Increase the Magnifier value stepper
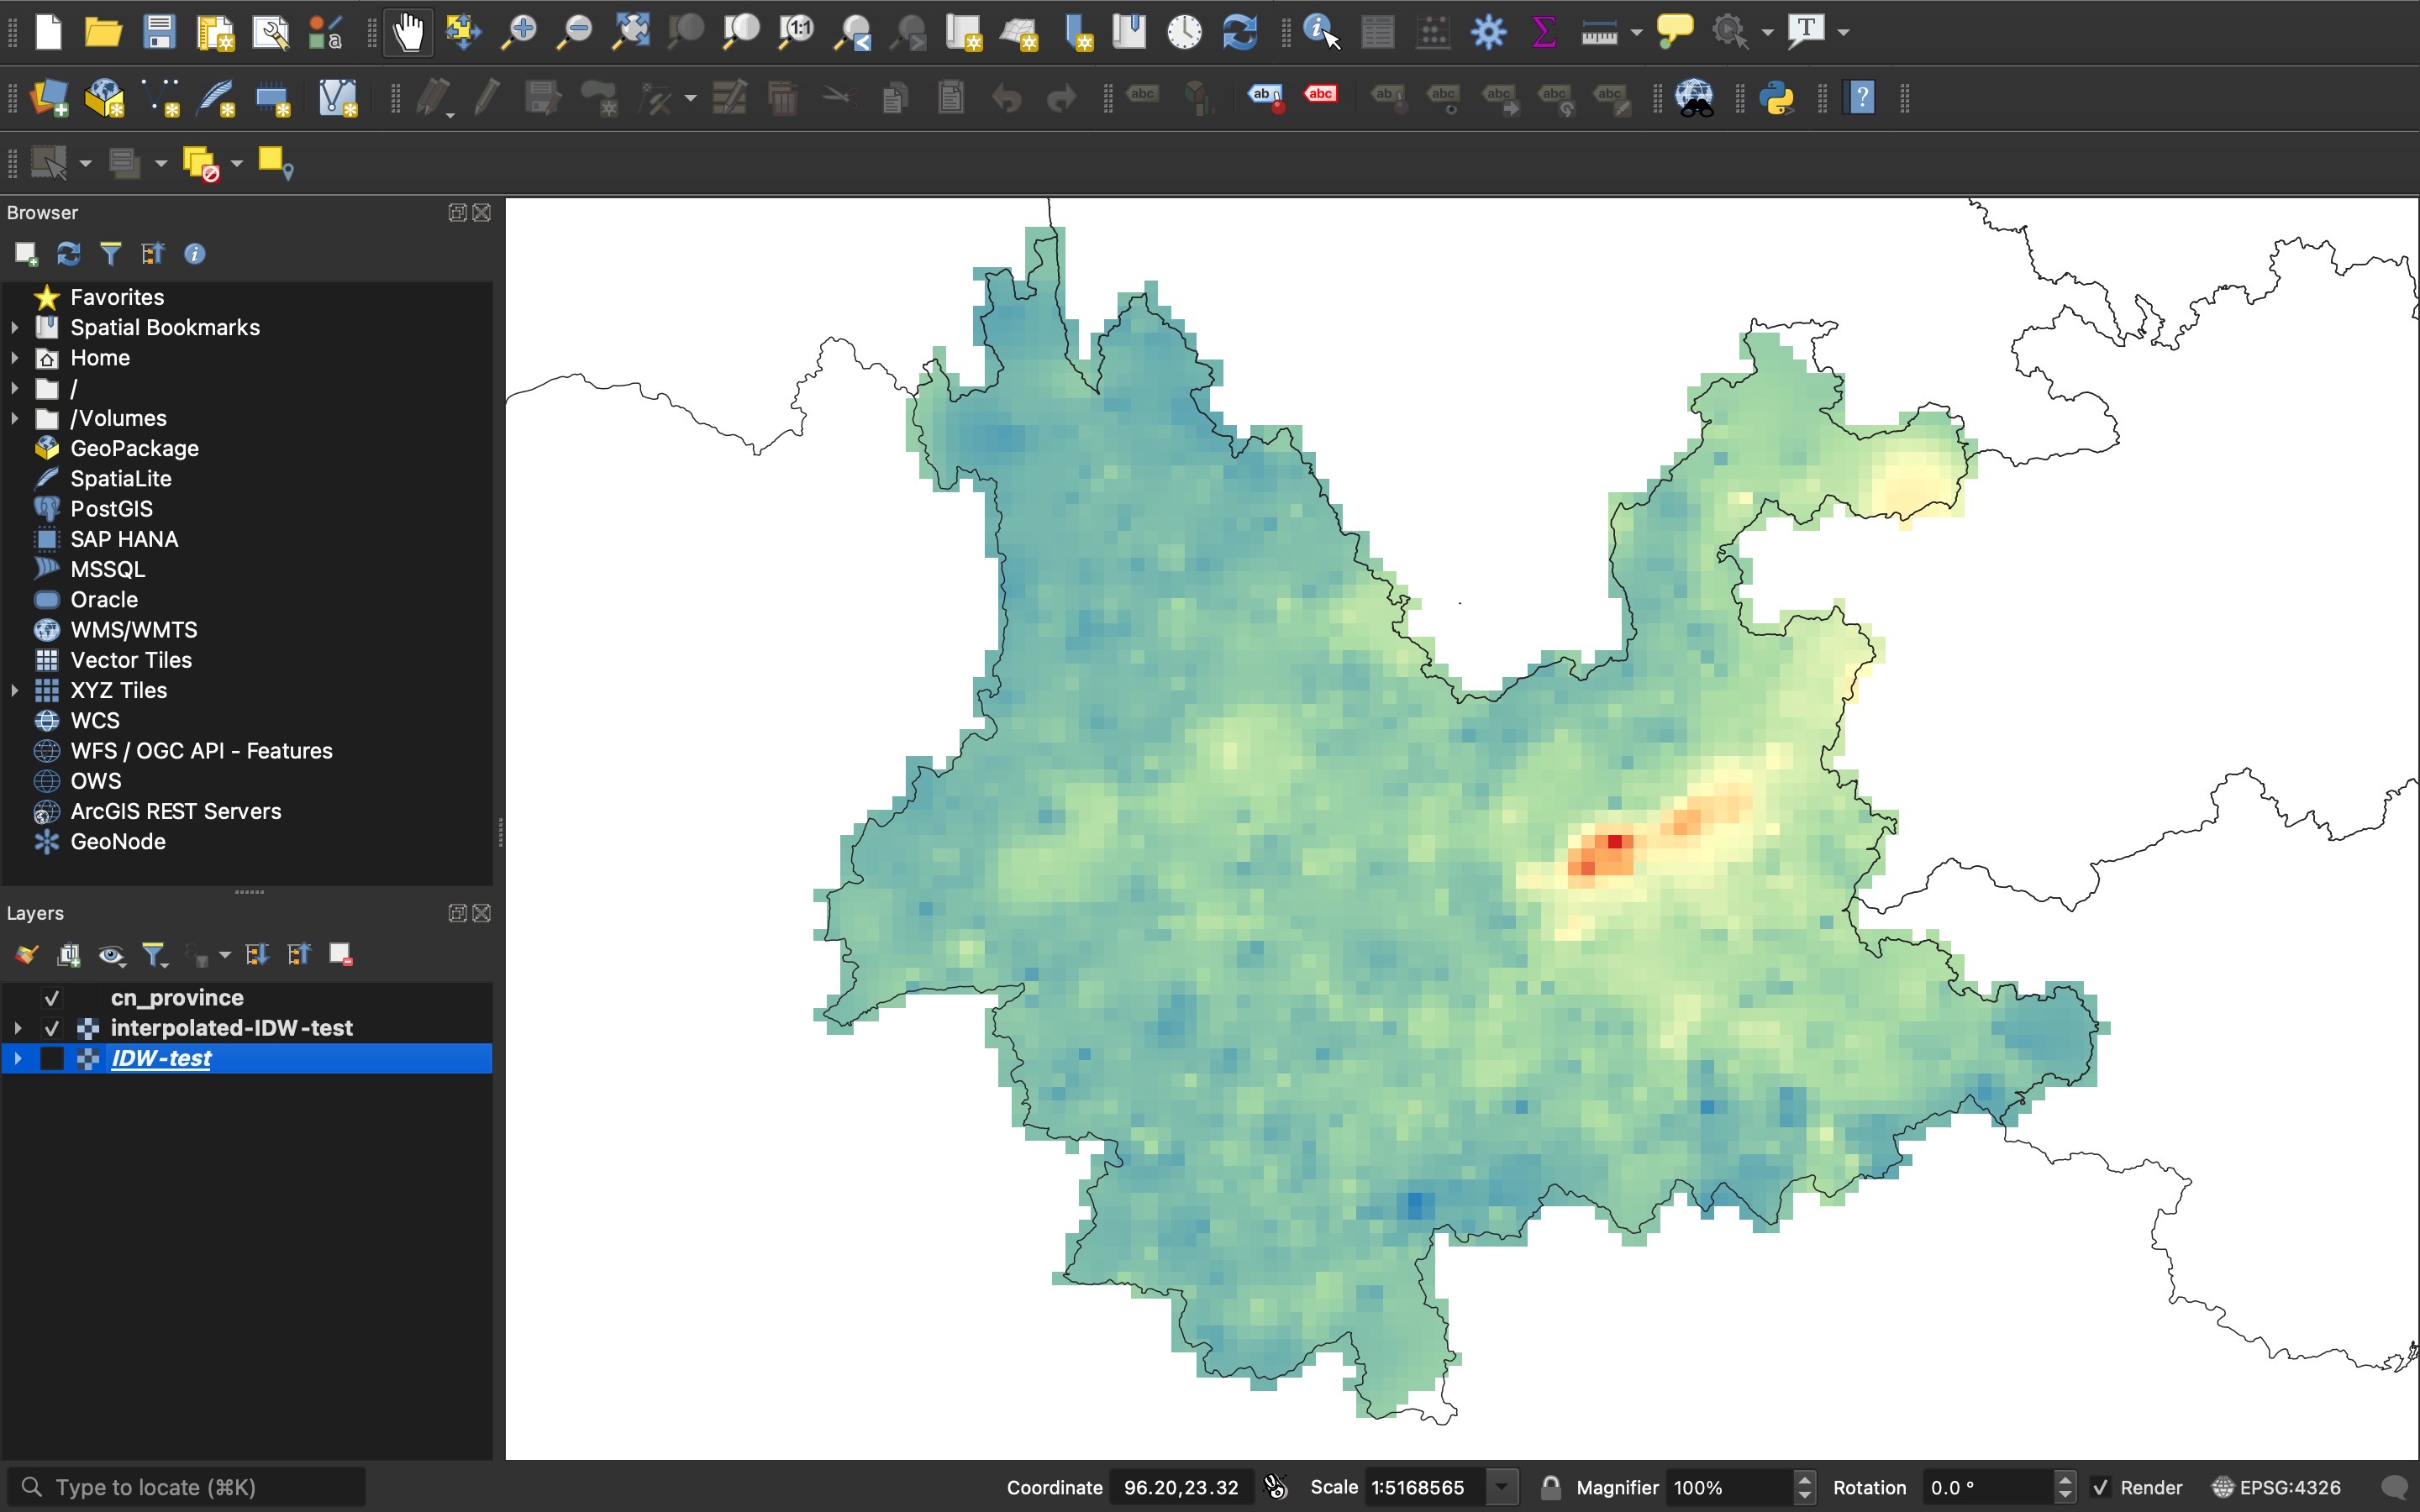The height and width of the screenshot is (1512, 2420). [x=1804, y=1479]
